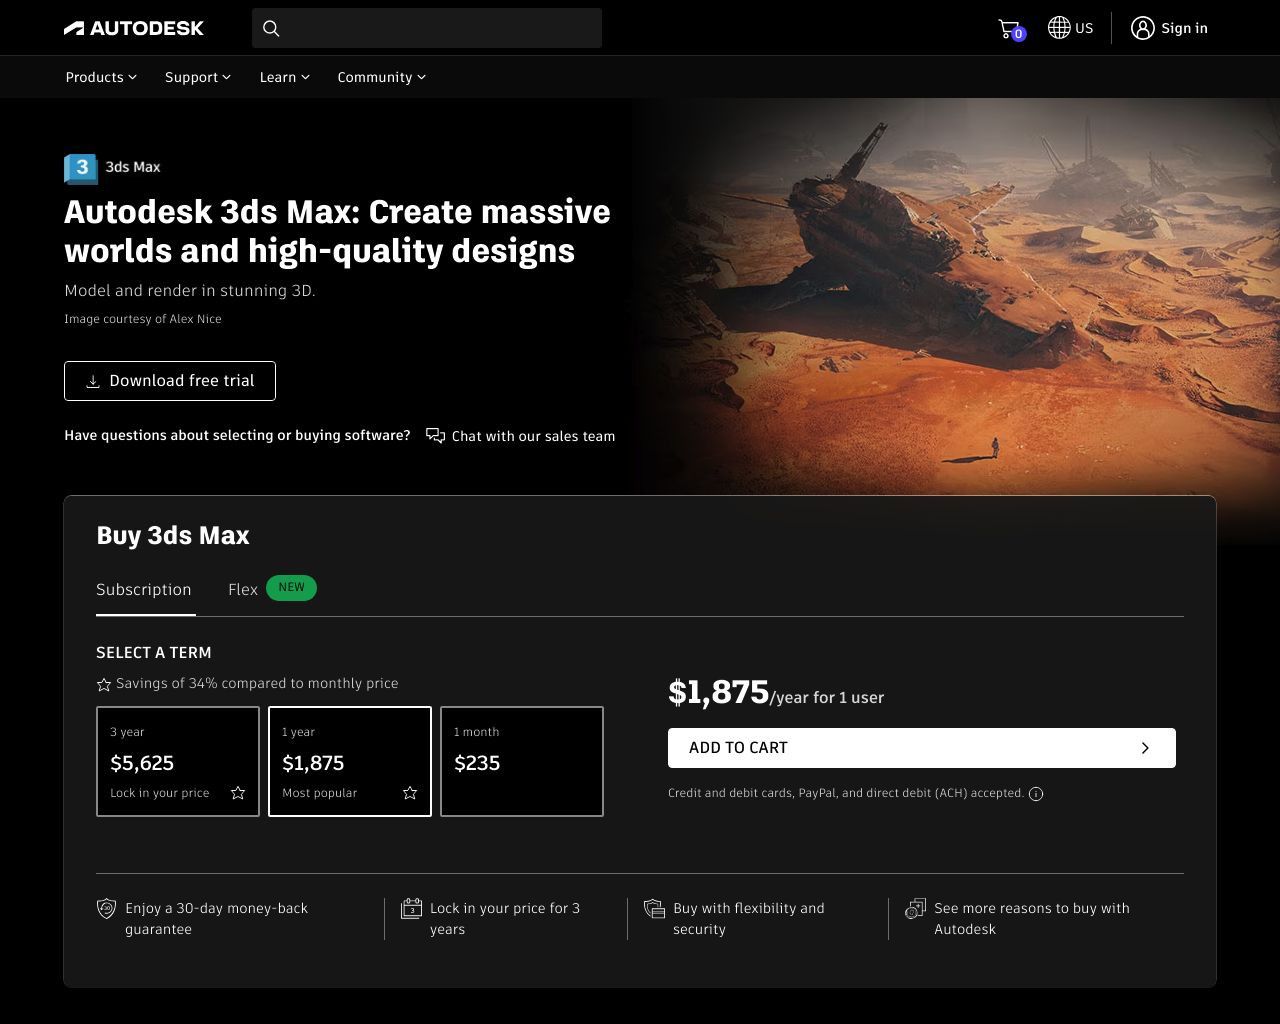Click the Sign in user icon

click(x=1142, y=28)
